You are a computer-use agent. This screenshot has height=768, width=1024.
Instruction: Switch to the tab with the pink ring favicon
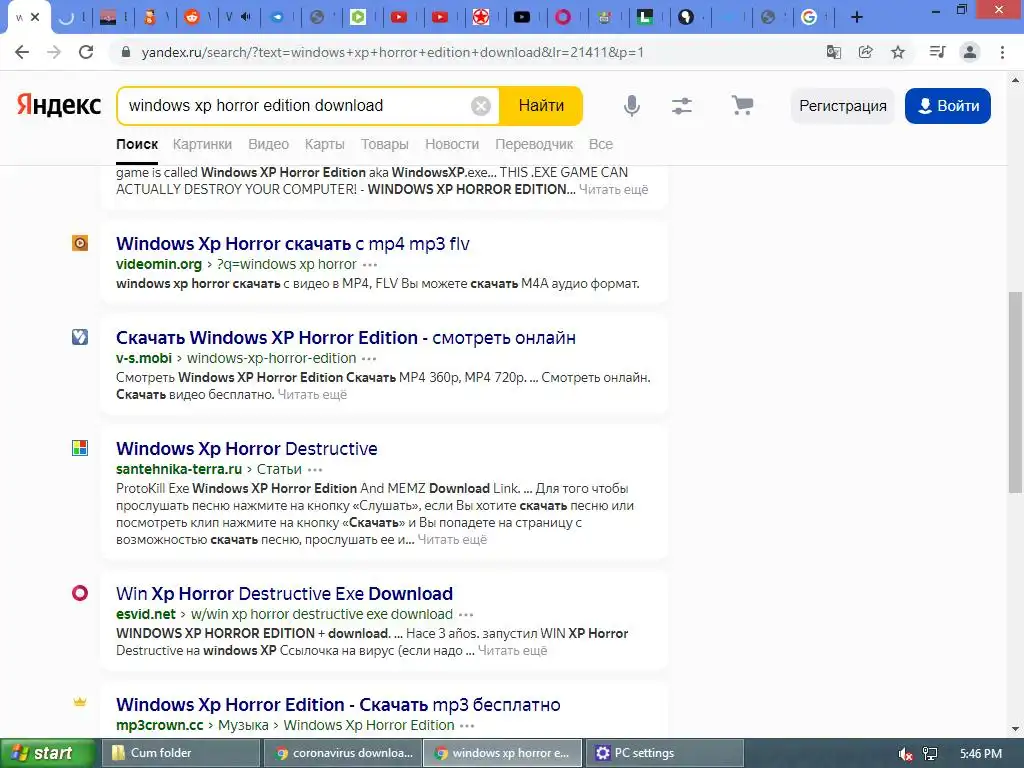[563, 18]
